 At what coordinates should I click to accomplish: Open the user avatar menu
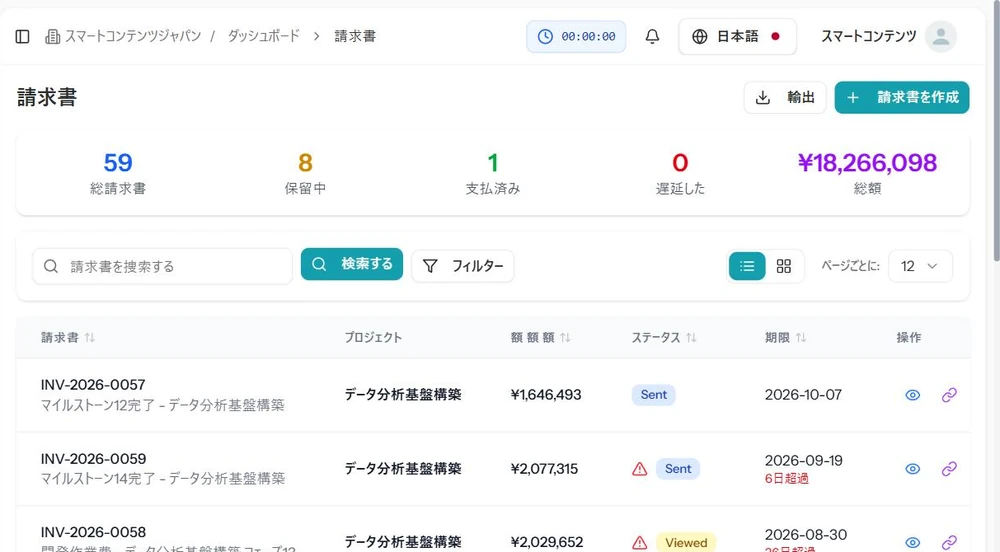(941, 36)
